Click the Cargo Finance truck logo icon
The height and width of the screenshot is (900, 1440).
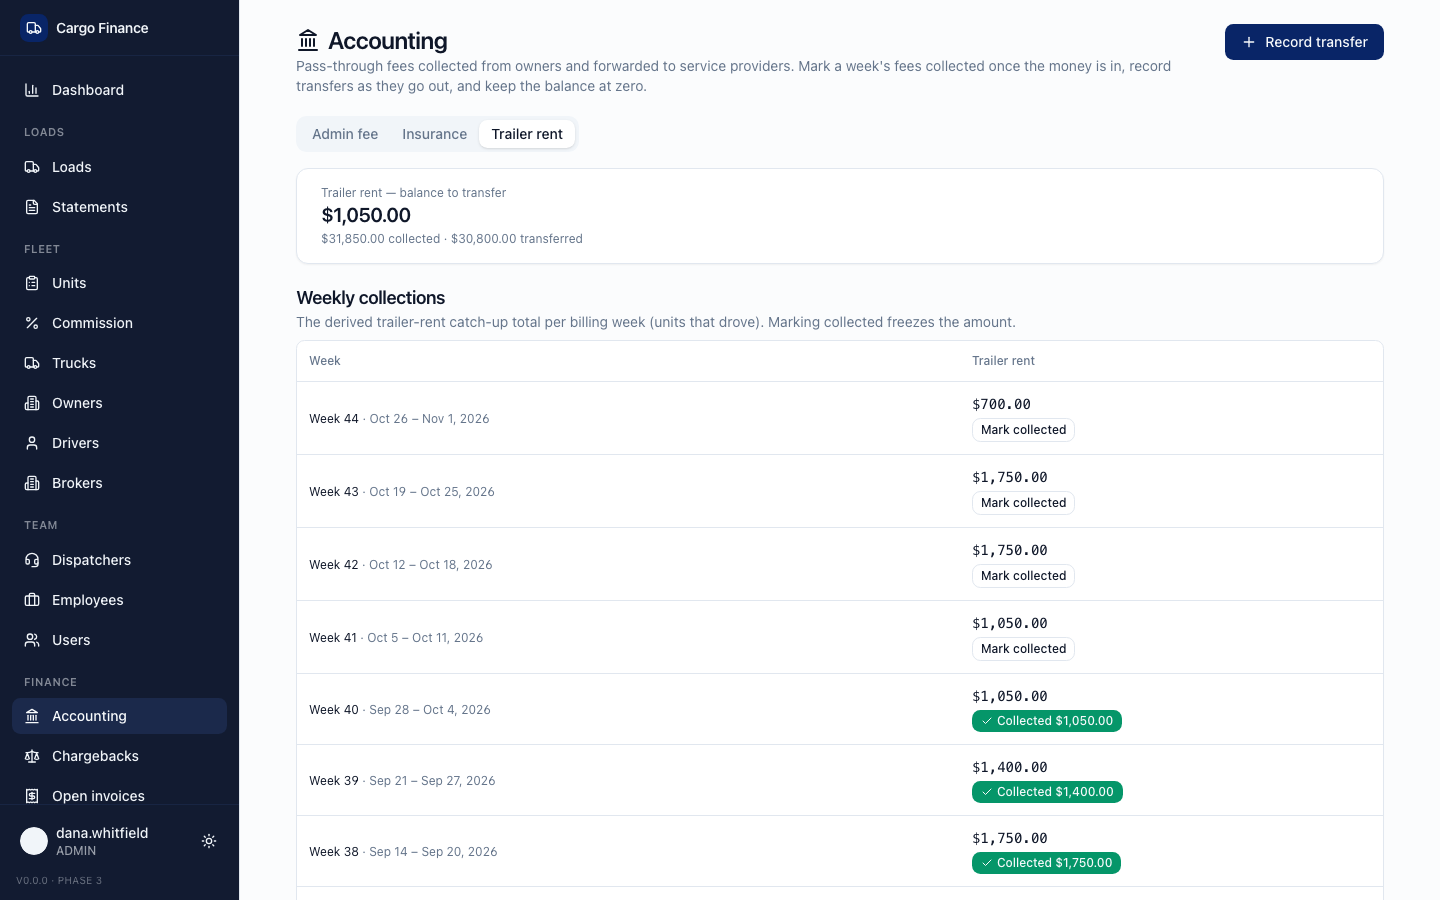tap(34, 28)
